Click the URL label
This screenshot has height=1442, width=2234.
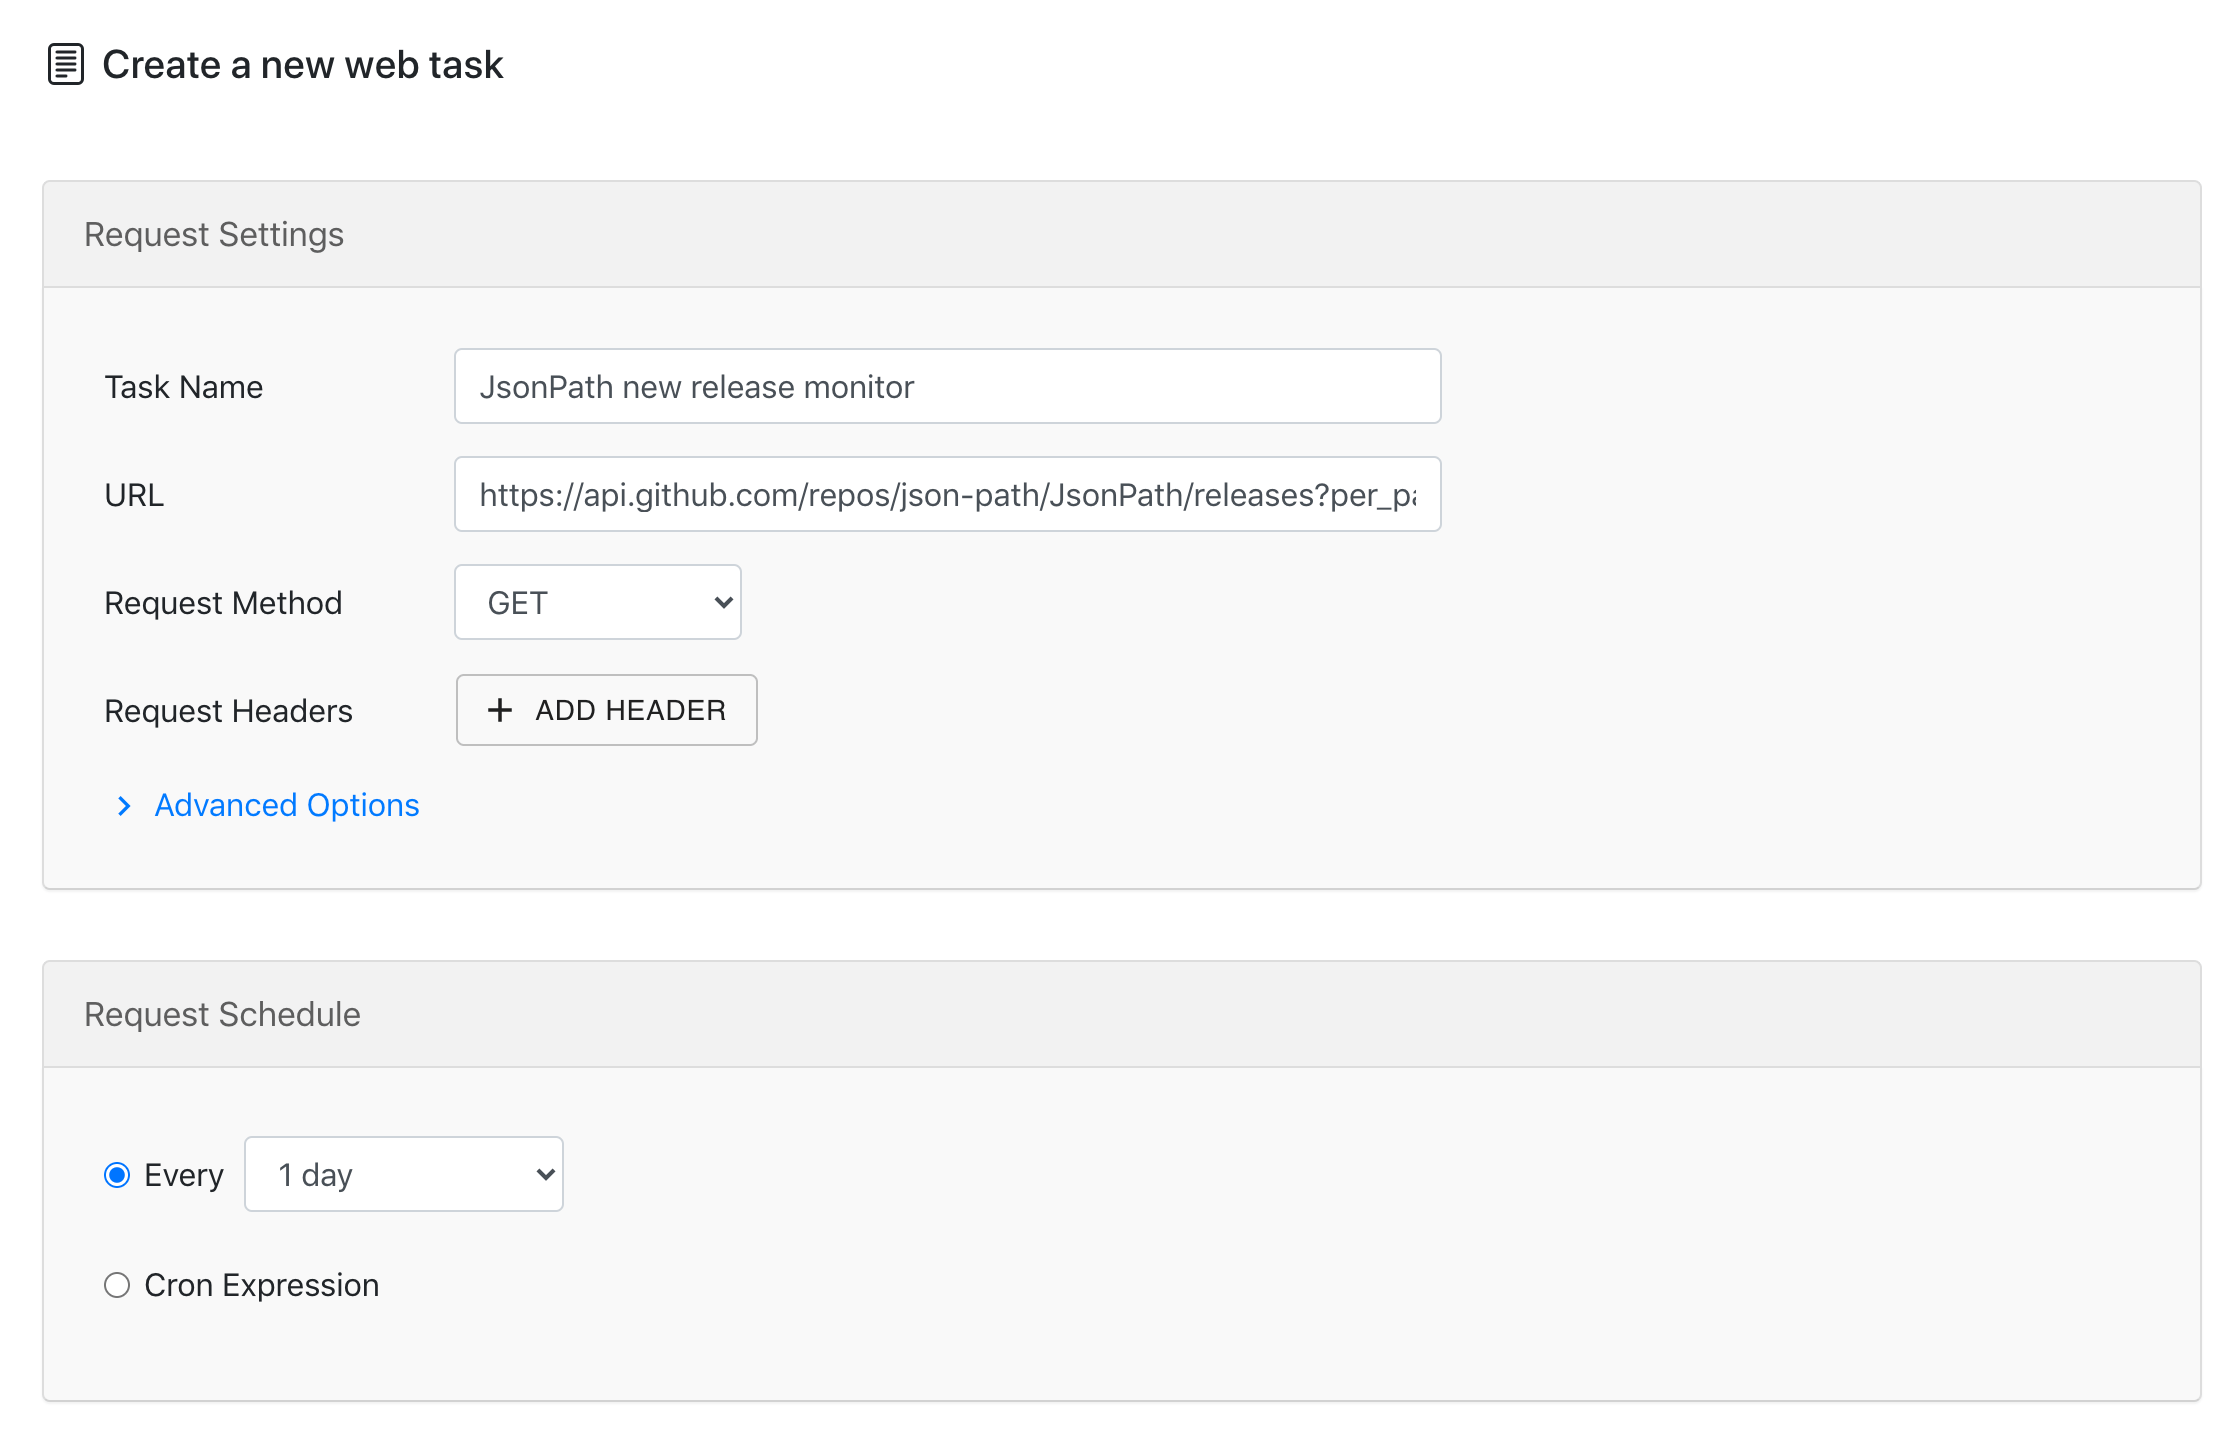pos(133,494)
